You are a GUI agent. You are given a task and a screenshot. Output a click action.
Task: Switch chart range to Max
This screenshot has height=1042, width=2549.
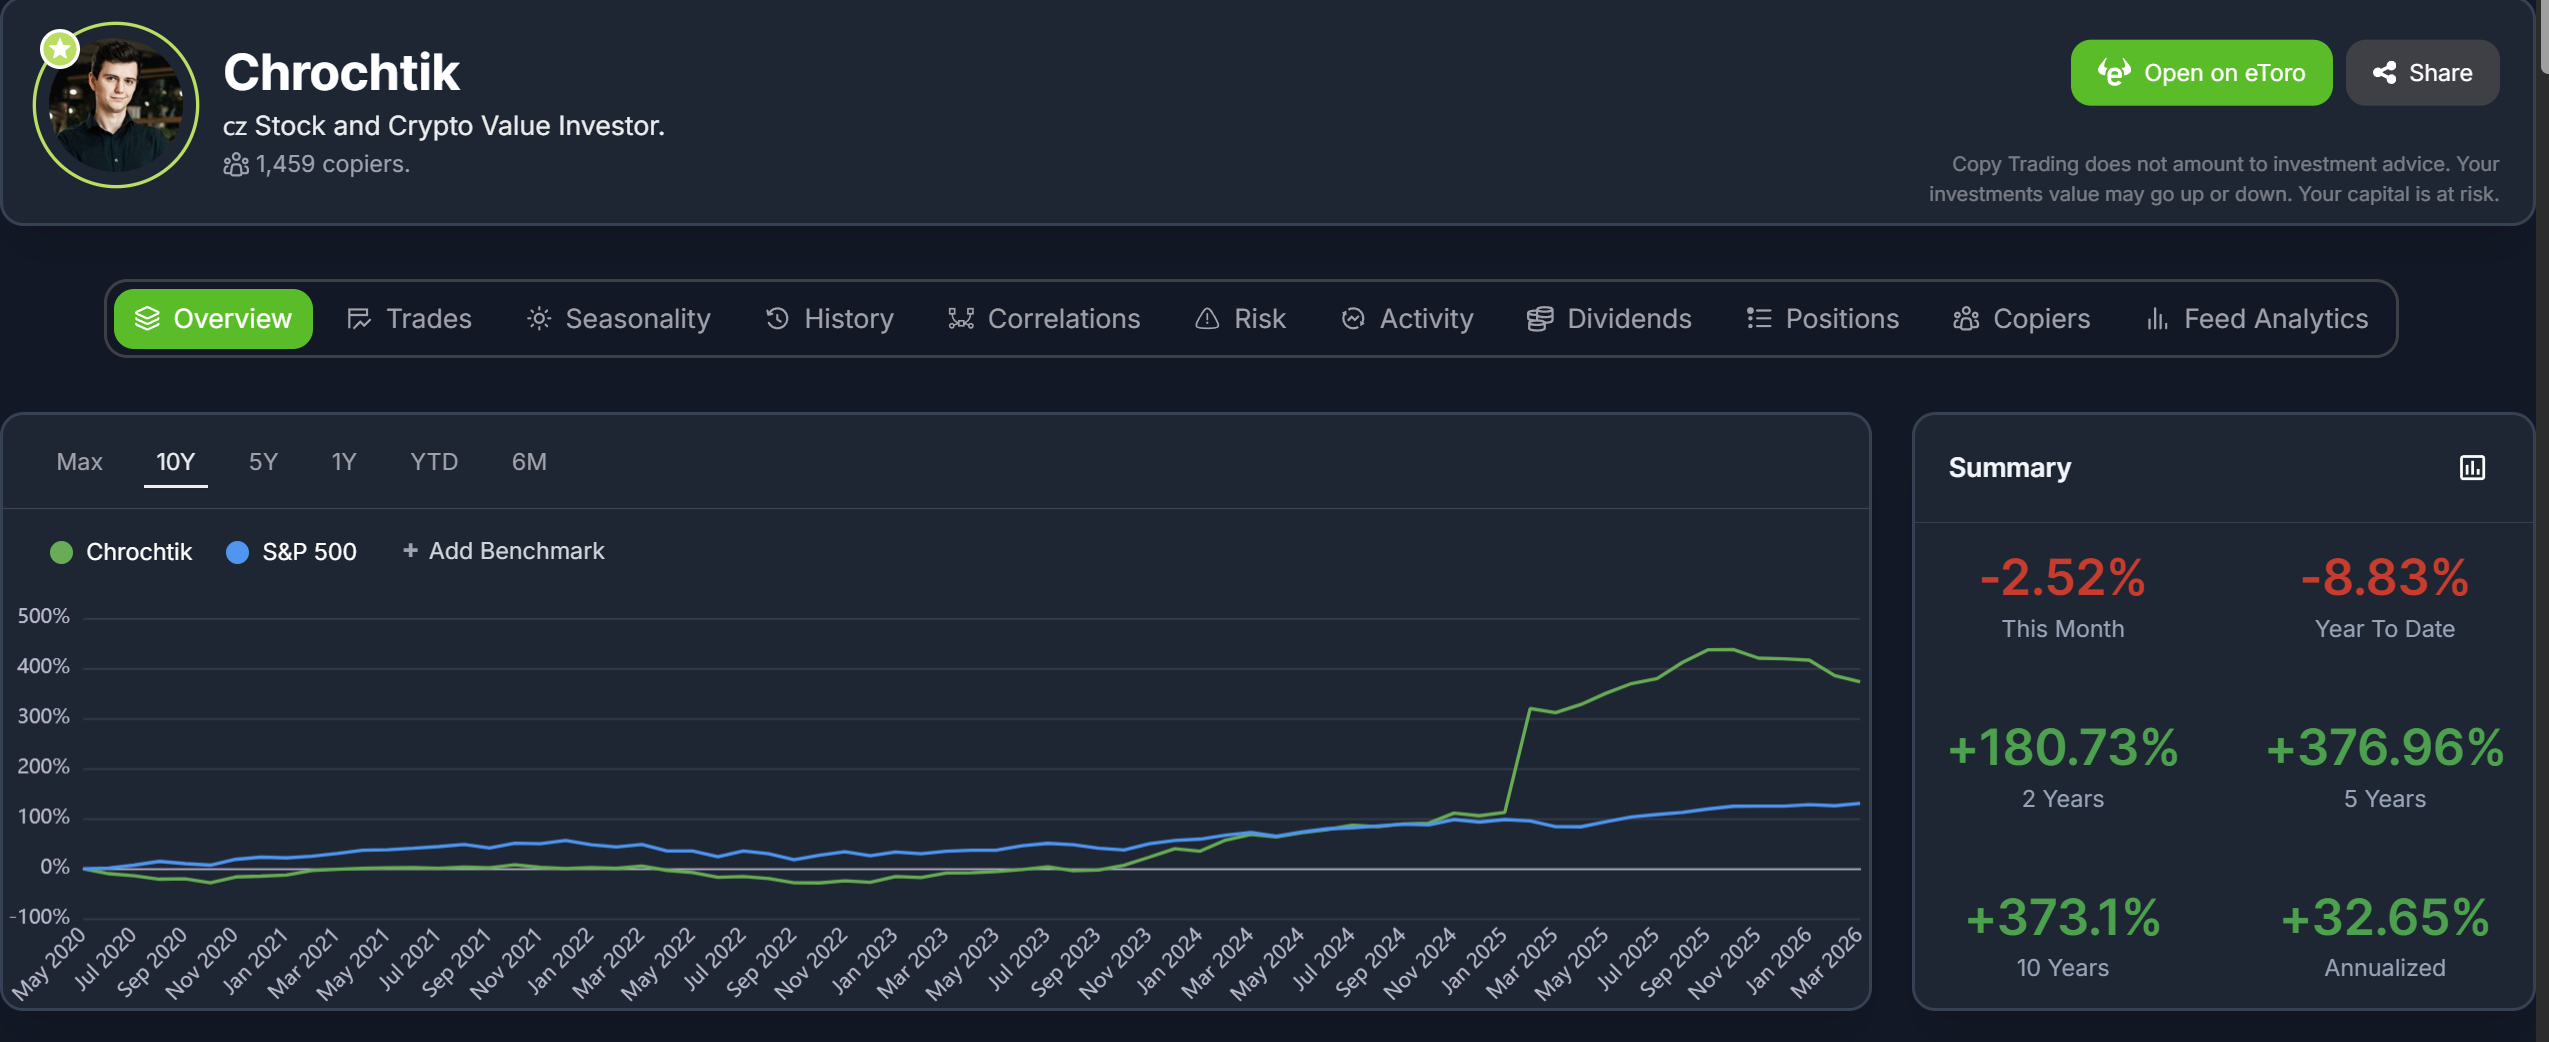click(80, 462)
